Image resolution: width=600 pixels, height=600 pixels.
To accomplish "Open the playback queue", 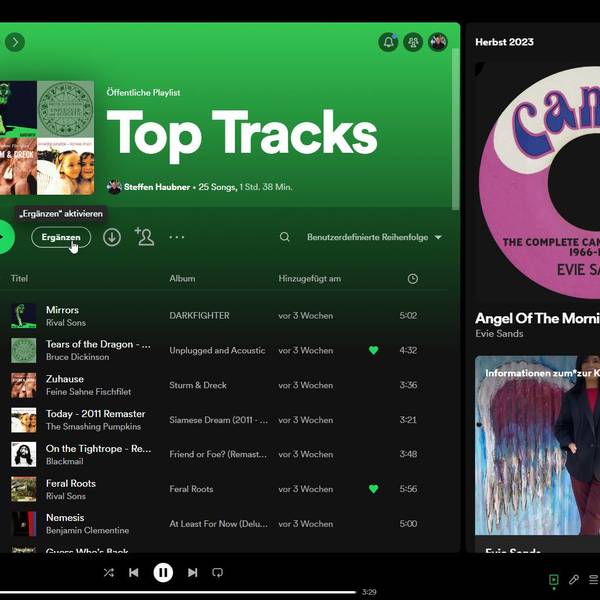I will [593, 579].
